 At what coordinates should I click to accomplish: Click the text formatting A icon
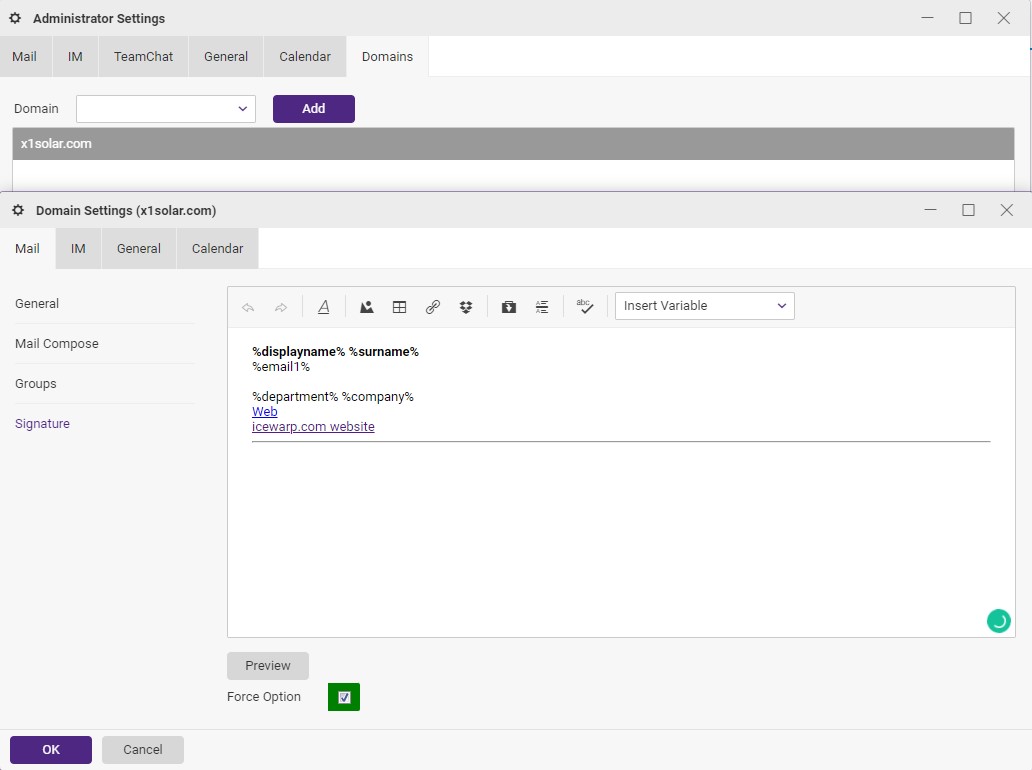pos(324,307)
